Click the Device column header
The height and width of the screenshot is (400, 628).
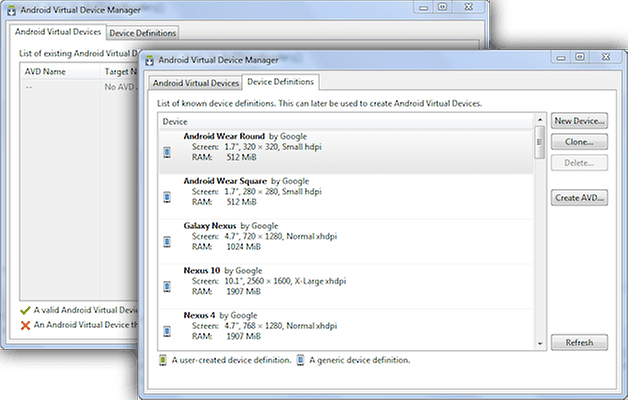point(346,122)
